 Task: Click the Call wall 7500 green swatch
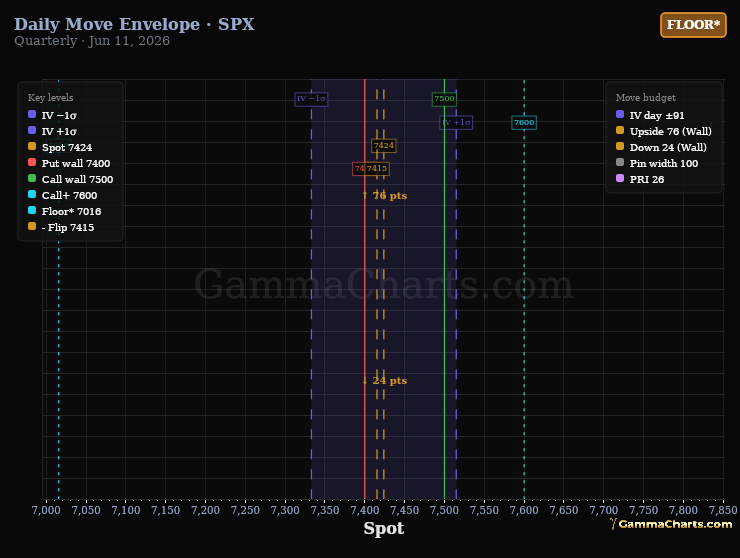click(x=32, y=178)
